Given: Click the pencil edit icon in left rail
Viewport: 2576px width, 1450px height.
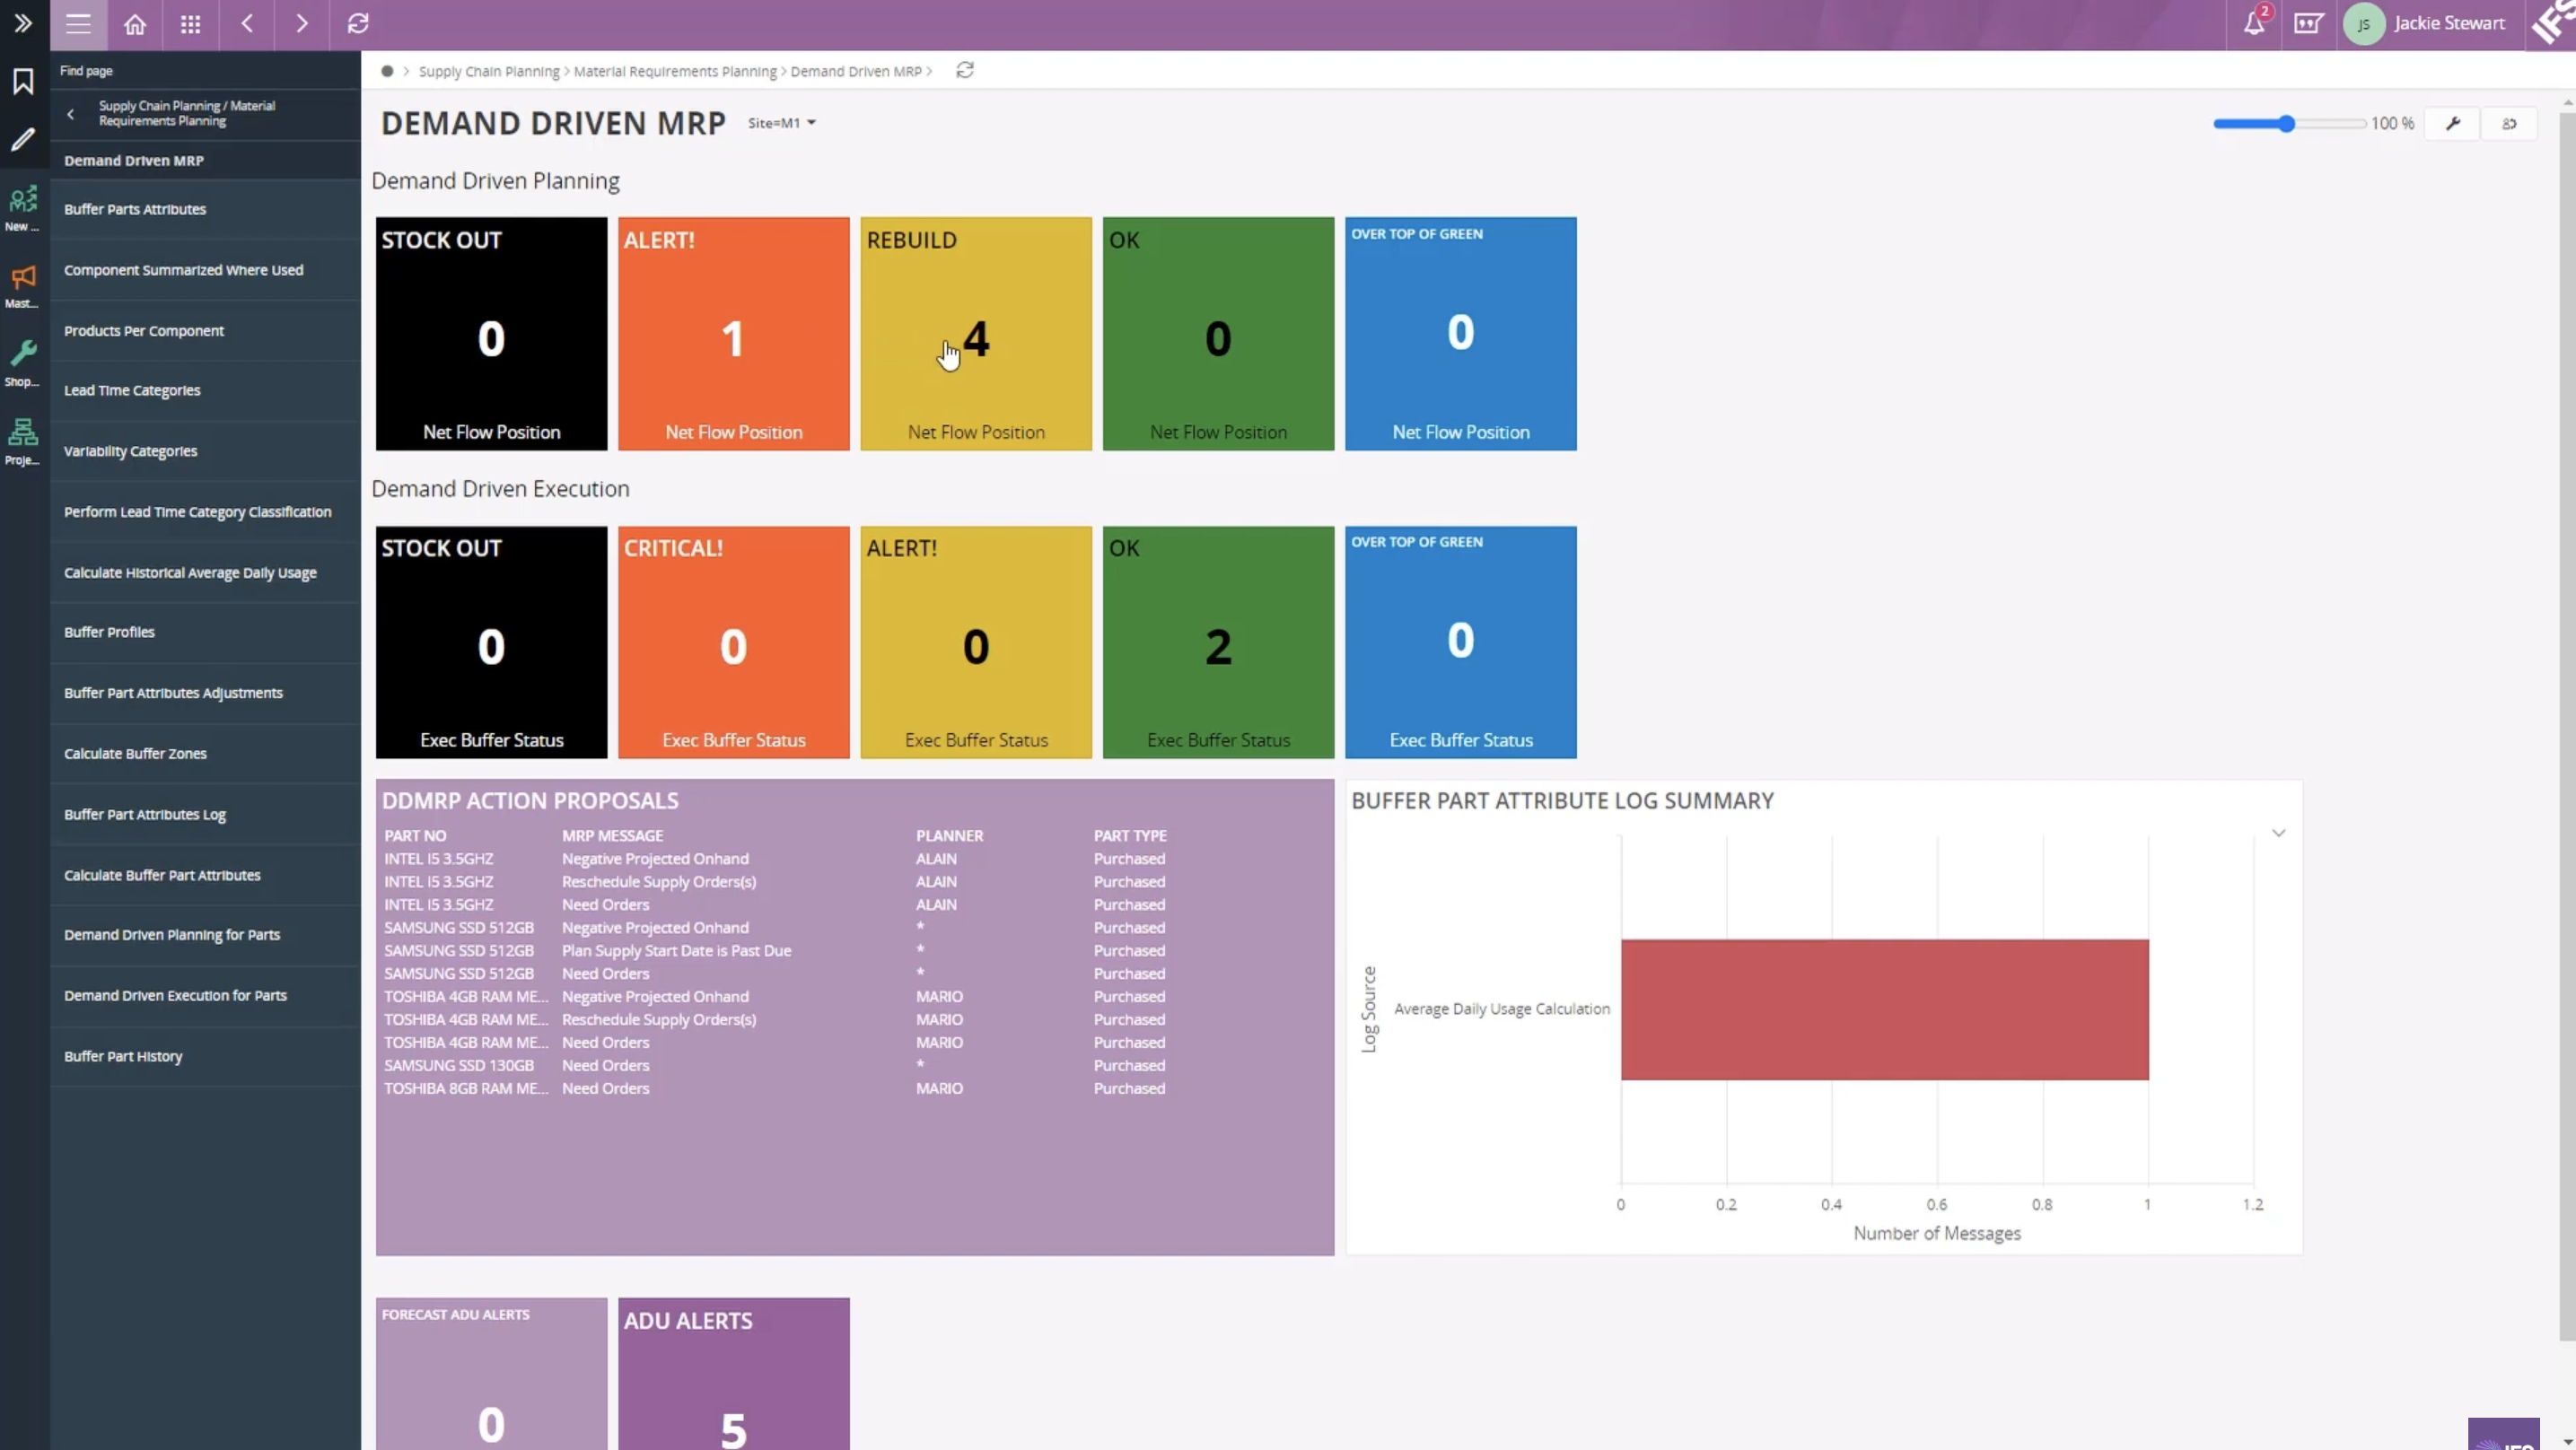Looking at the screenshot, I should 23,140.
